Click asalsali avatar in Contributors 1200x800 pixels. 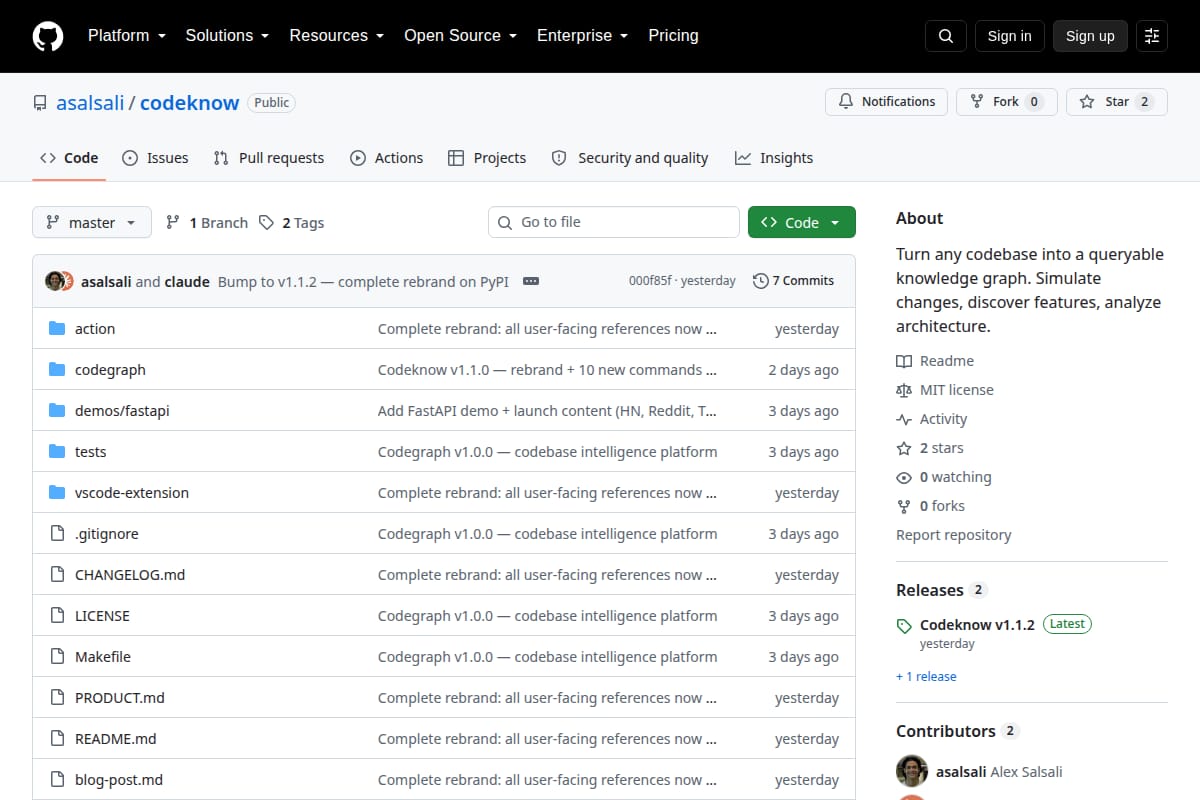pyautogui.click(x=911, y=772)
